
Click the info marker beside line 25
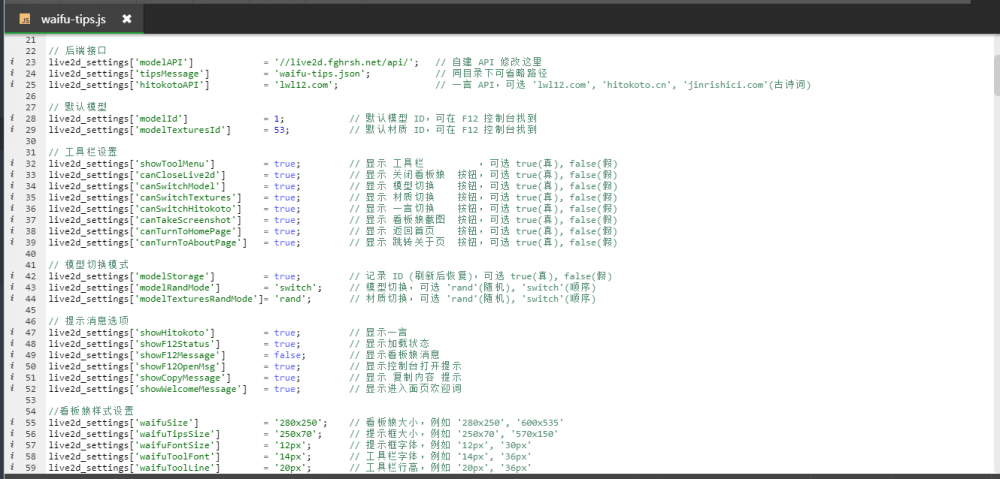click(x=10, y=85)
